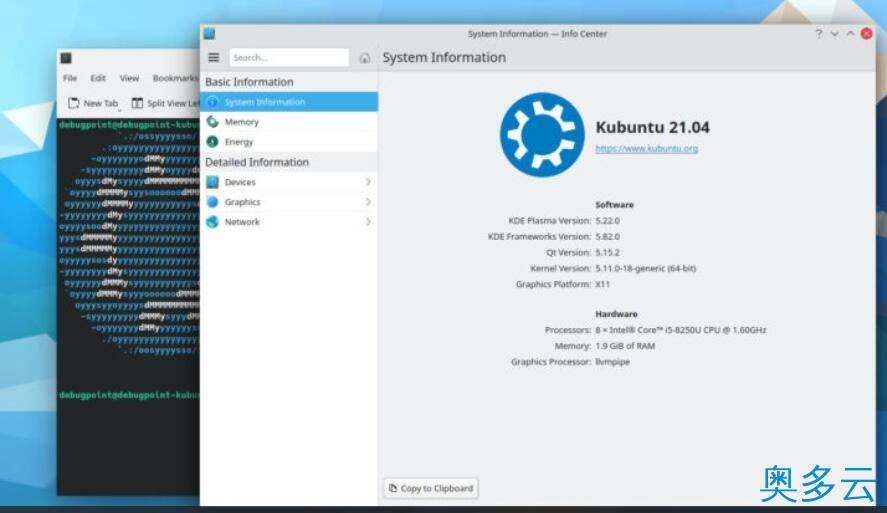Select the Memory entry
The width and height of the screenshot is (887, 513).
pyautogui.click(x=289, y=122)
